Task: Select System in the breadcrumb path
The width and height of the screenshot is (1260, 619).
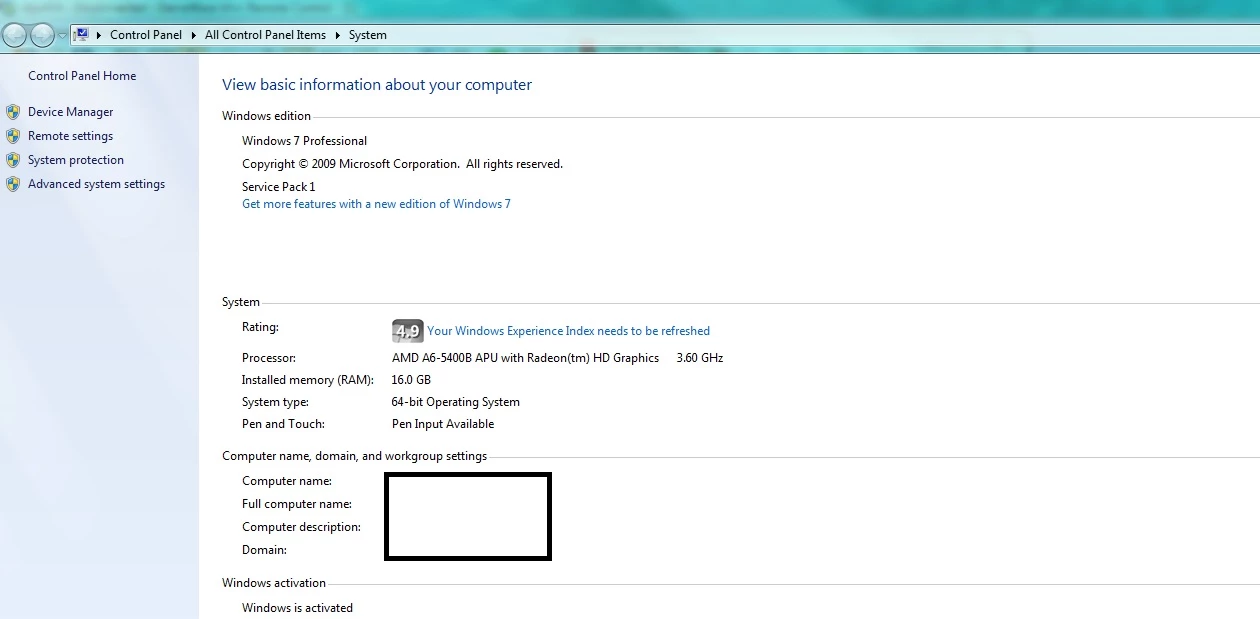Action: click(367, 35)
